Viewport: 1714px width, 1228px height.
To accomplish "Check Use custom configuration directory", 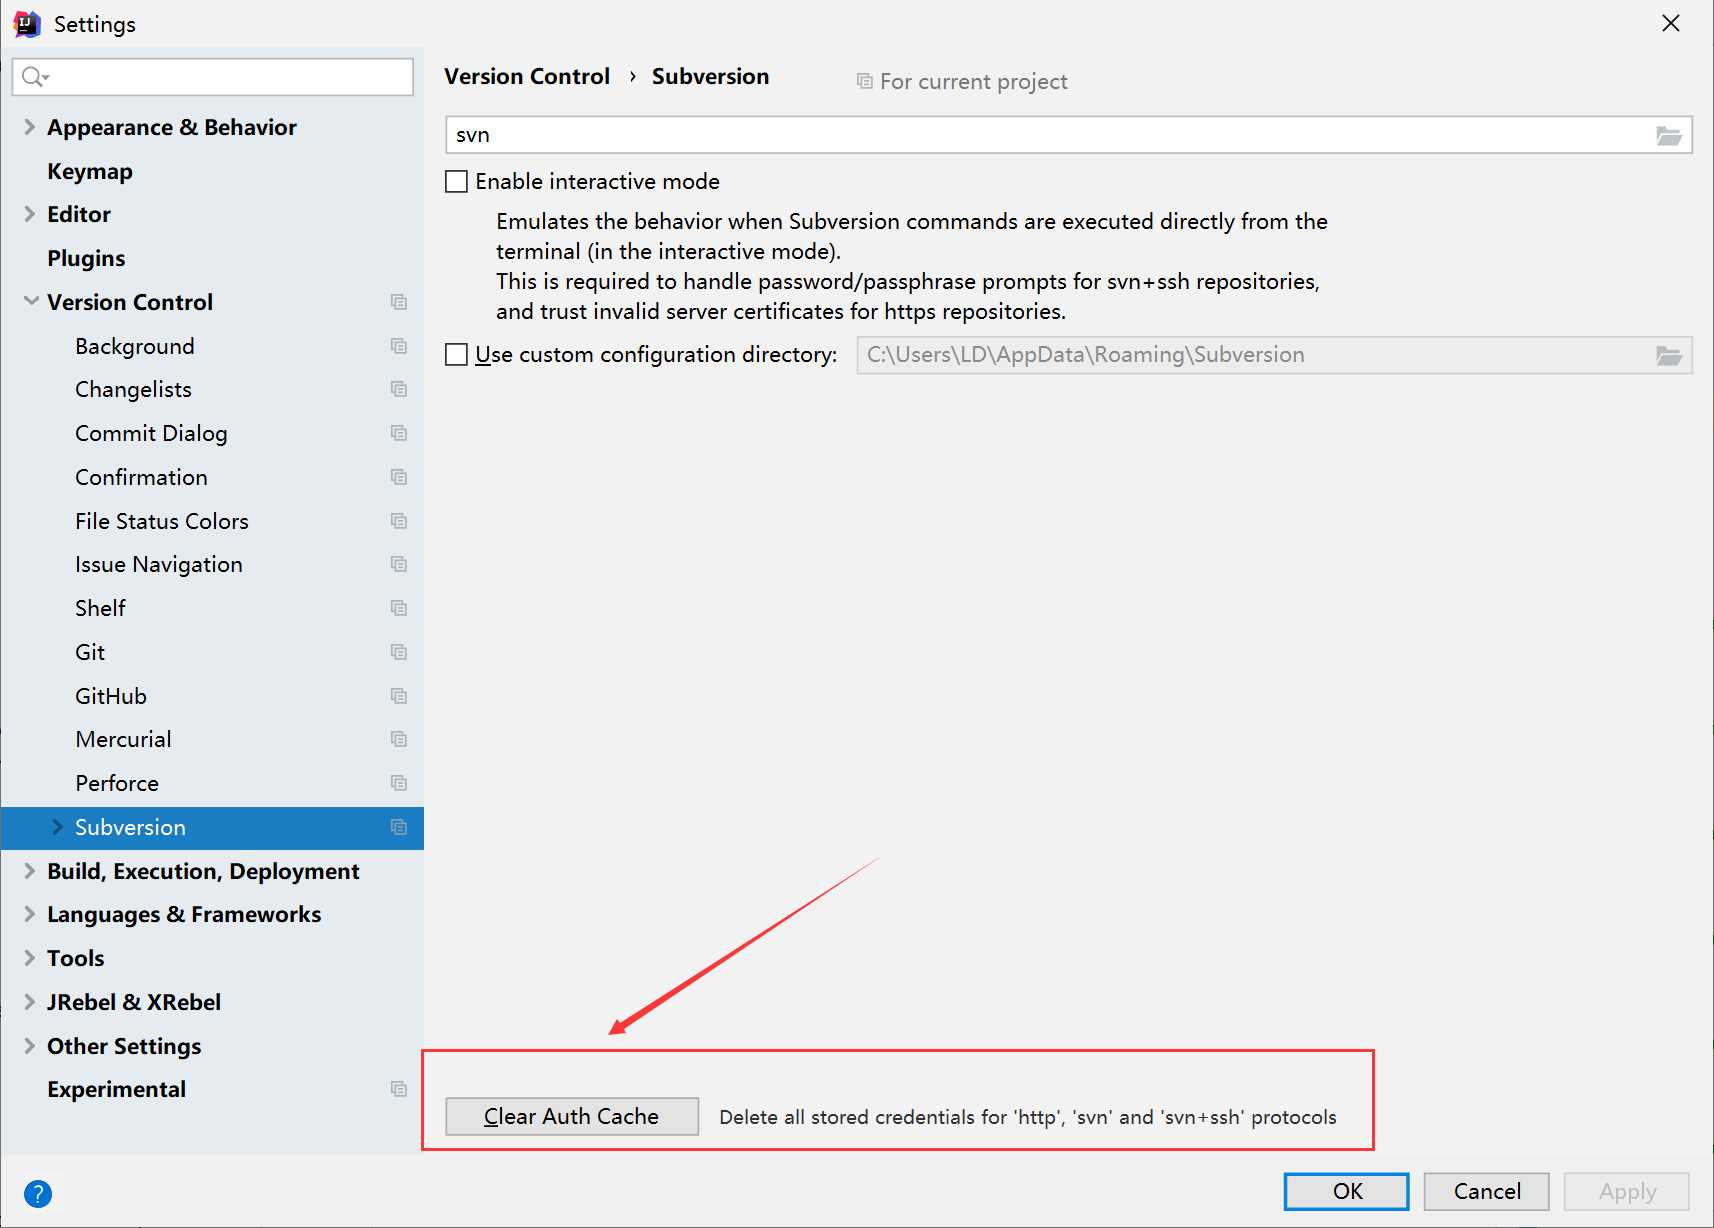I will [456, 355].
